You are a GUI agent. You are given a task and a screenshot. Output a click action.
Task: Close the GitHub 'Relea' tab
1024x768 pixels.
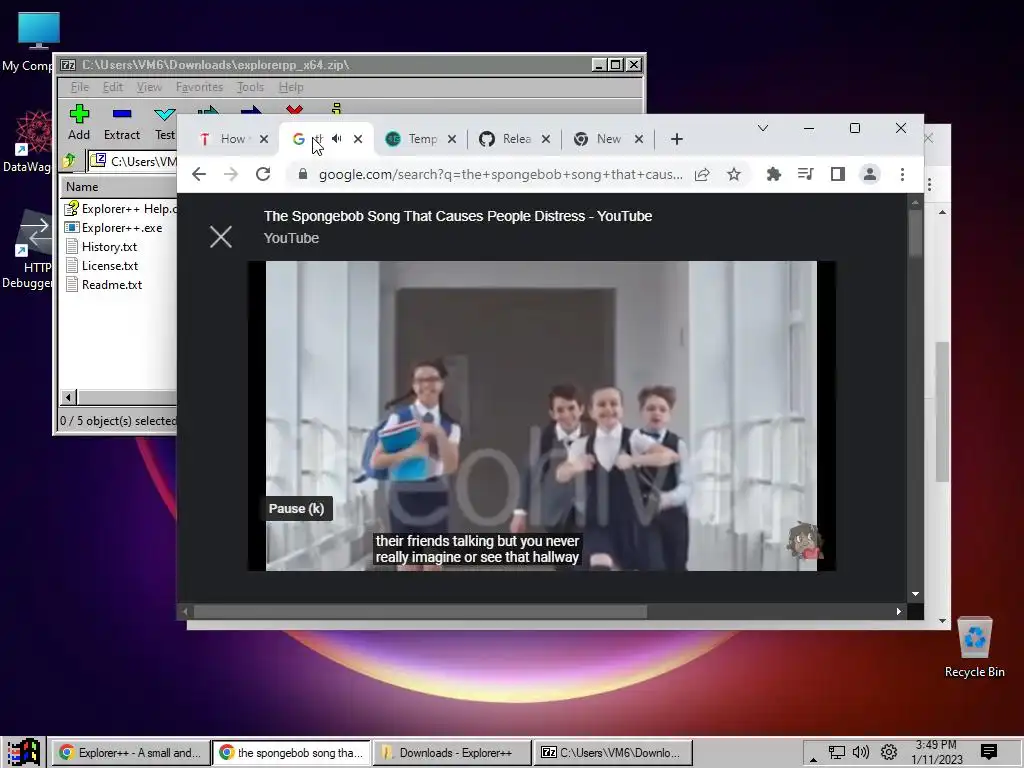(546, 138)
